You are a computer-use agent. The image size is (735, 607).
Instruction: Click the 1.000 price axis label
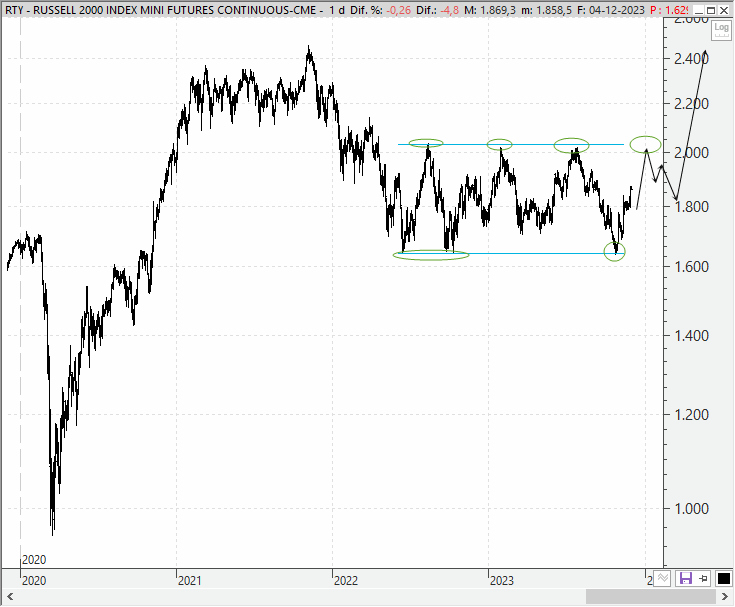[x=691, y=509]
